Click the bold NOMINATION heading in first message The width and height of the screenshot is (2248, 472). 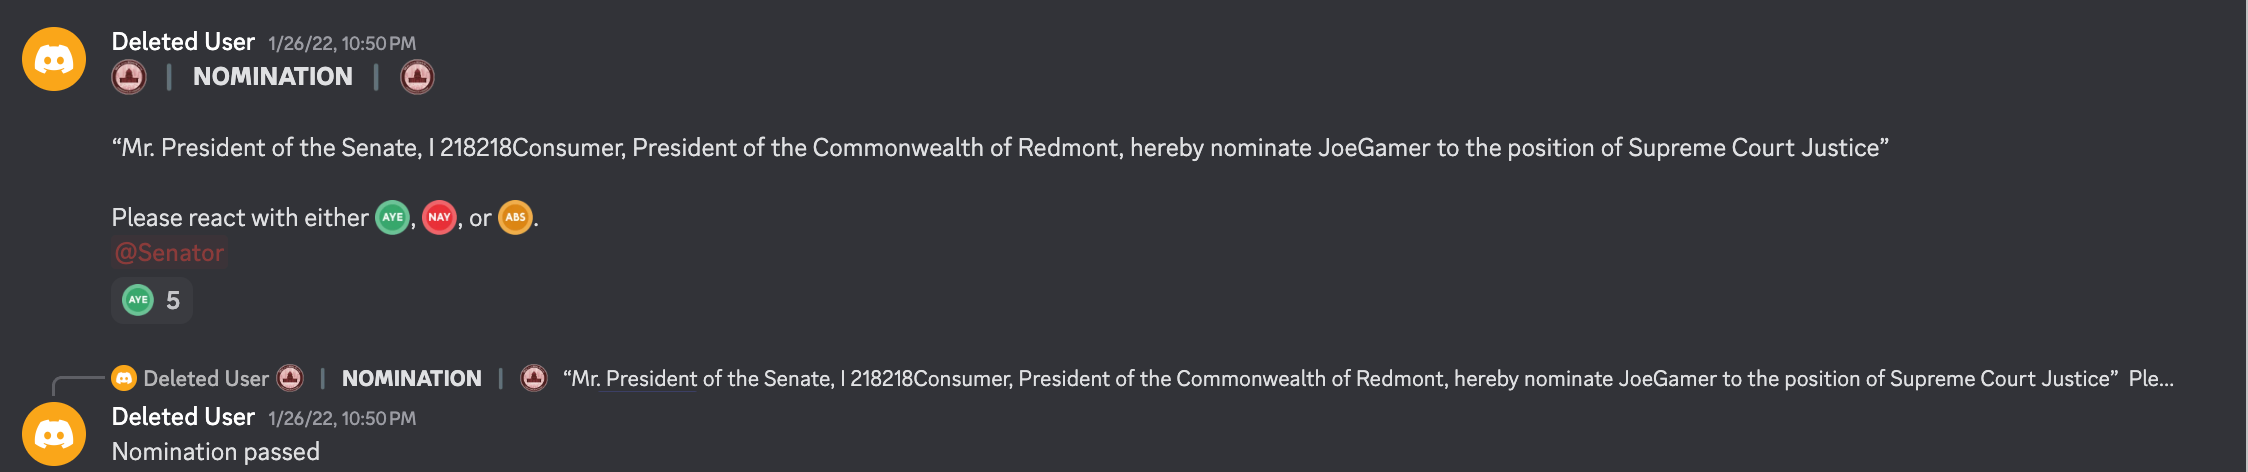(x=273, y=77)
